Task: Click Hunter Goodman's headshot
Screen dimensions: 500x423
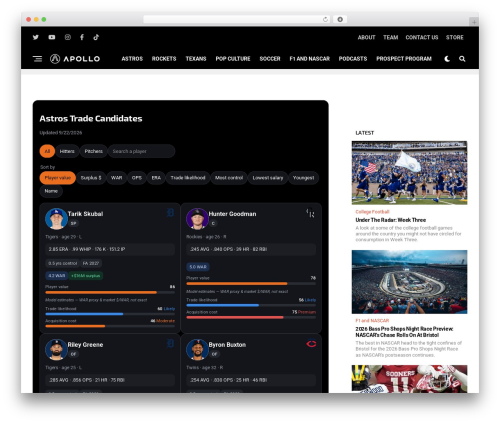Action: pos(197,219)
